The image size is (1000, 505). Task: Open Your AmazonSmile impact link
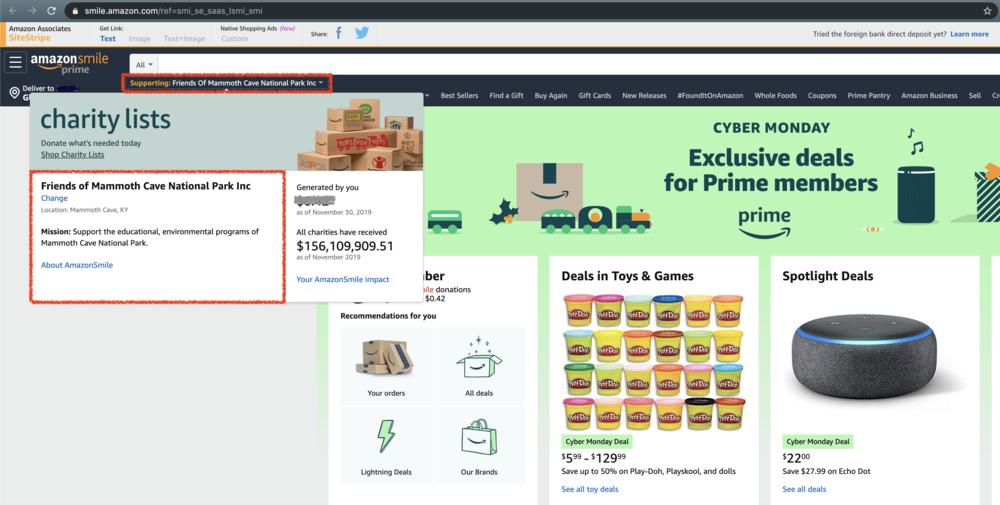coord(343,279)
